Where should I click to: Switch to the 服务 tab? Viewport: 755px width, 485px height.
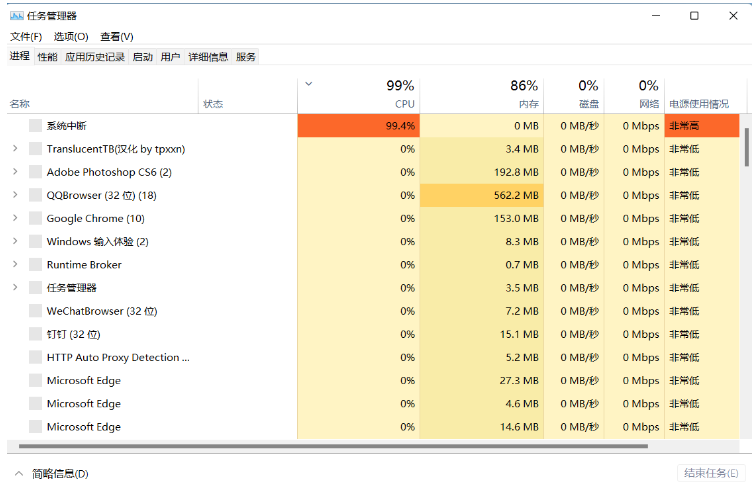point(246,57)
